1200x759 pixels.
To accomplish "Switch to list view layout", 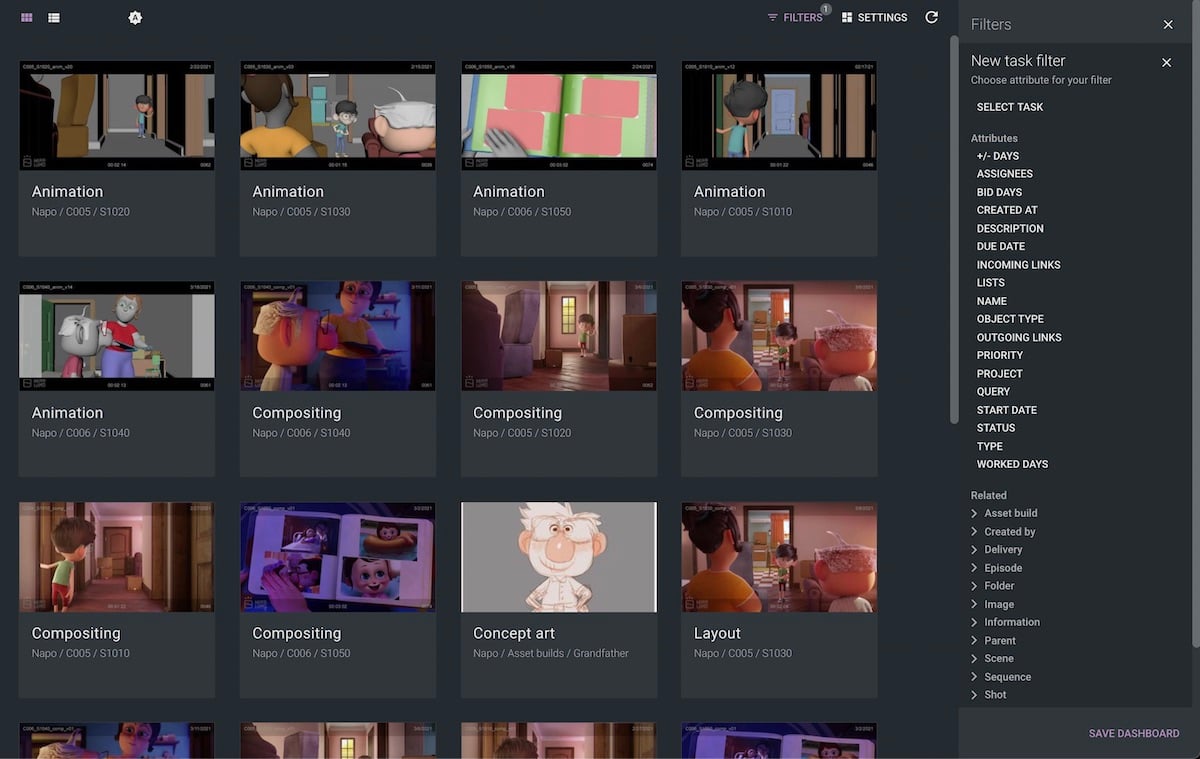I will (x=54, y=18).
